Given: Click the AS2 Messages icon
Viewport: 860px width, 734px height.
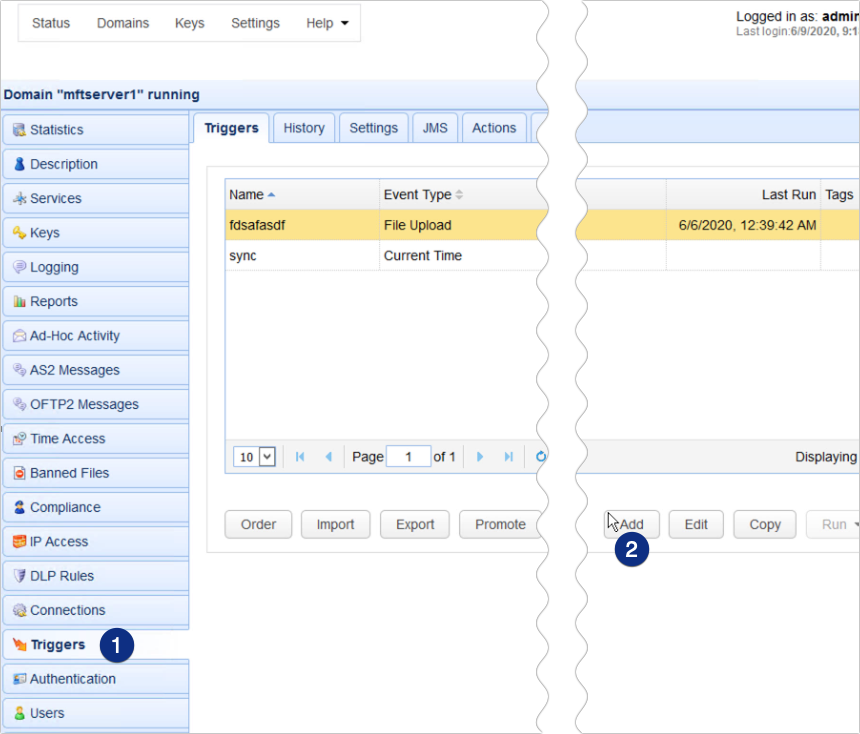Looking at the screenshot, I should (x=18, y=370).
